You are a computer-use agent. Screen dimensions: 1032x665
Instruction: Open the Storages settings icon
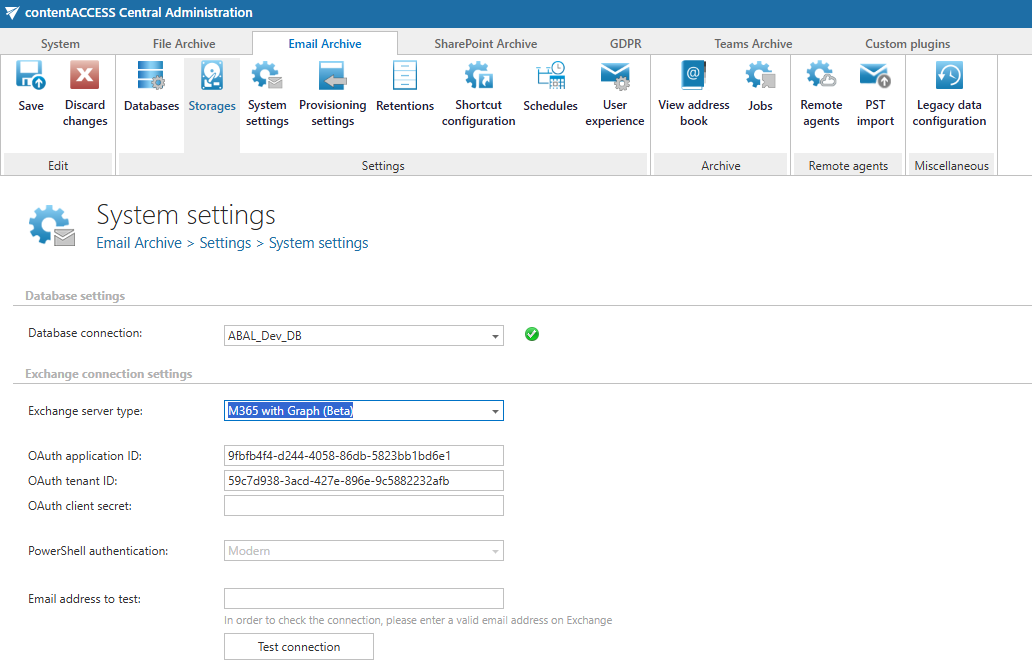(x=211, y=75)
